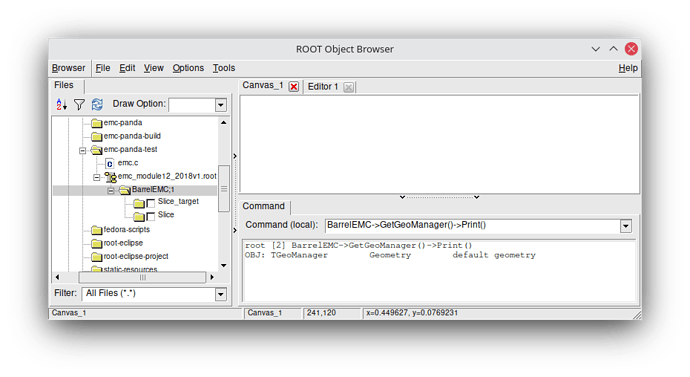This screenshot has height=377, width=690.
Task: Open the Browser menu
Action: [x=69, y=68]
